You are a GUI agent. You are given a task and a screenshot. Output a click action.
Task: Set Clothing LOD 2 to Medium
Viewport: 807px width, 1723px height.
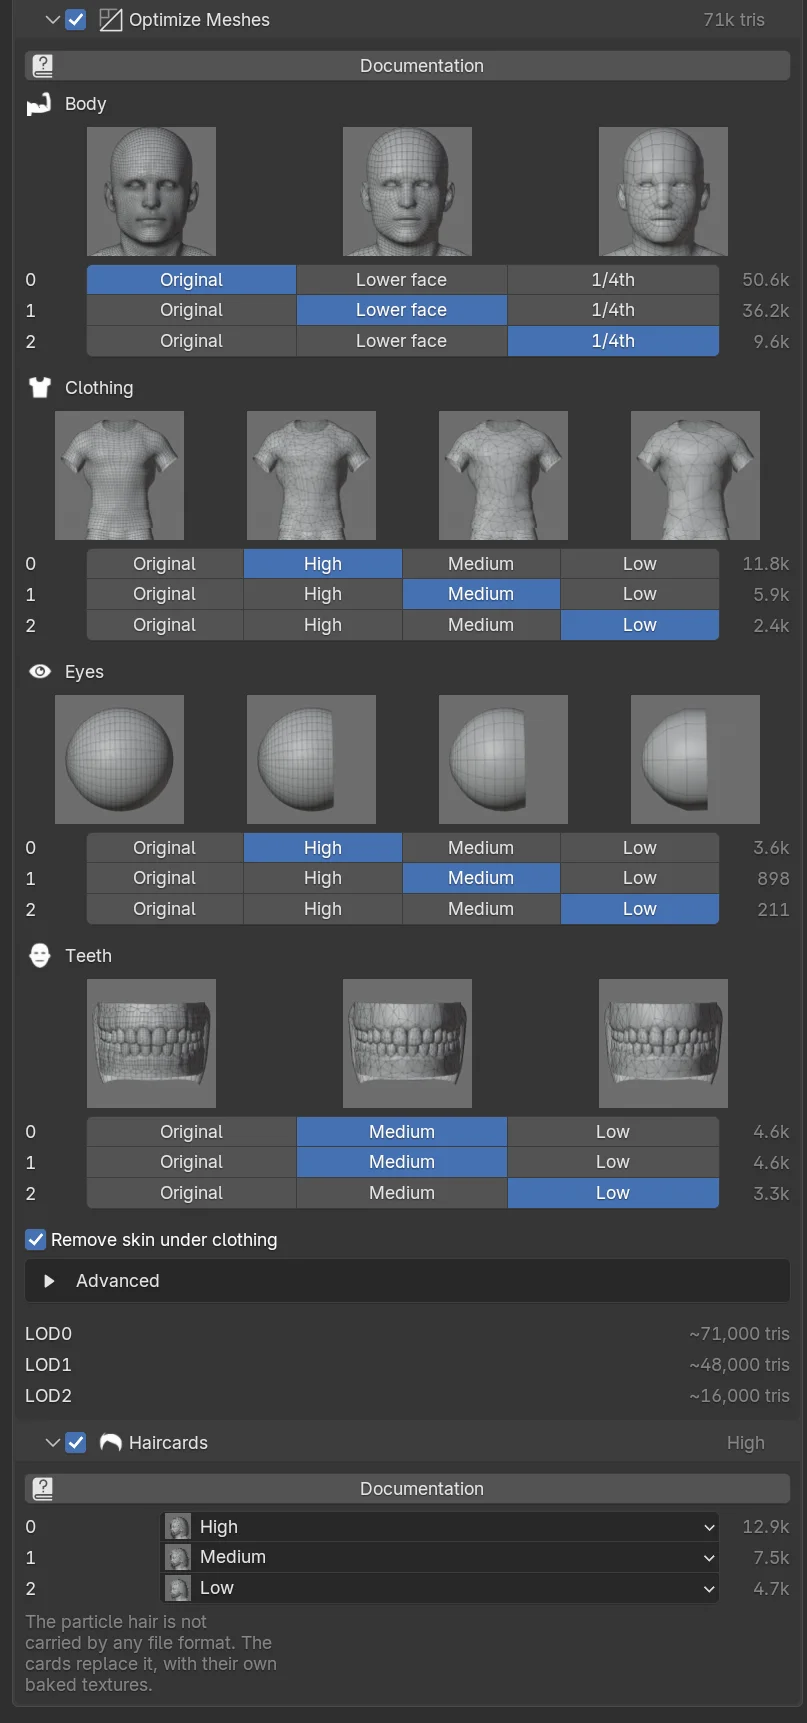coord(481,625)
